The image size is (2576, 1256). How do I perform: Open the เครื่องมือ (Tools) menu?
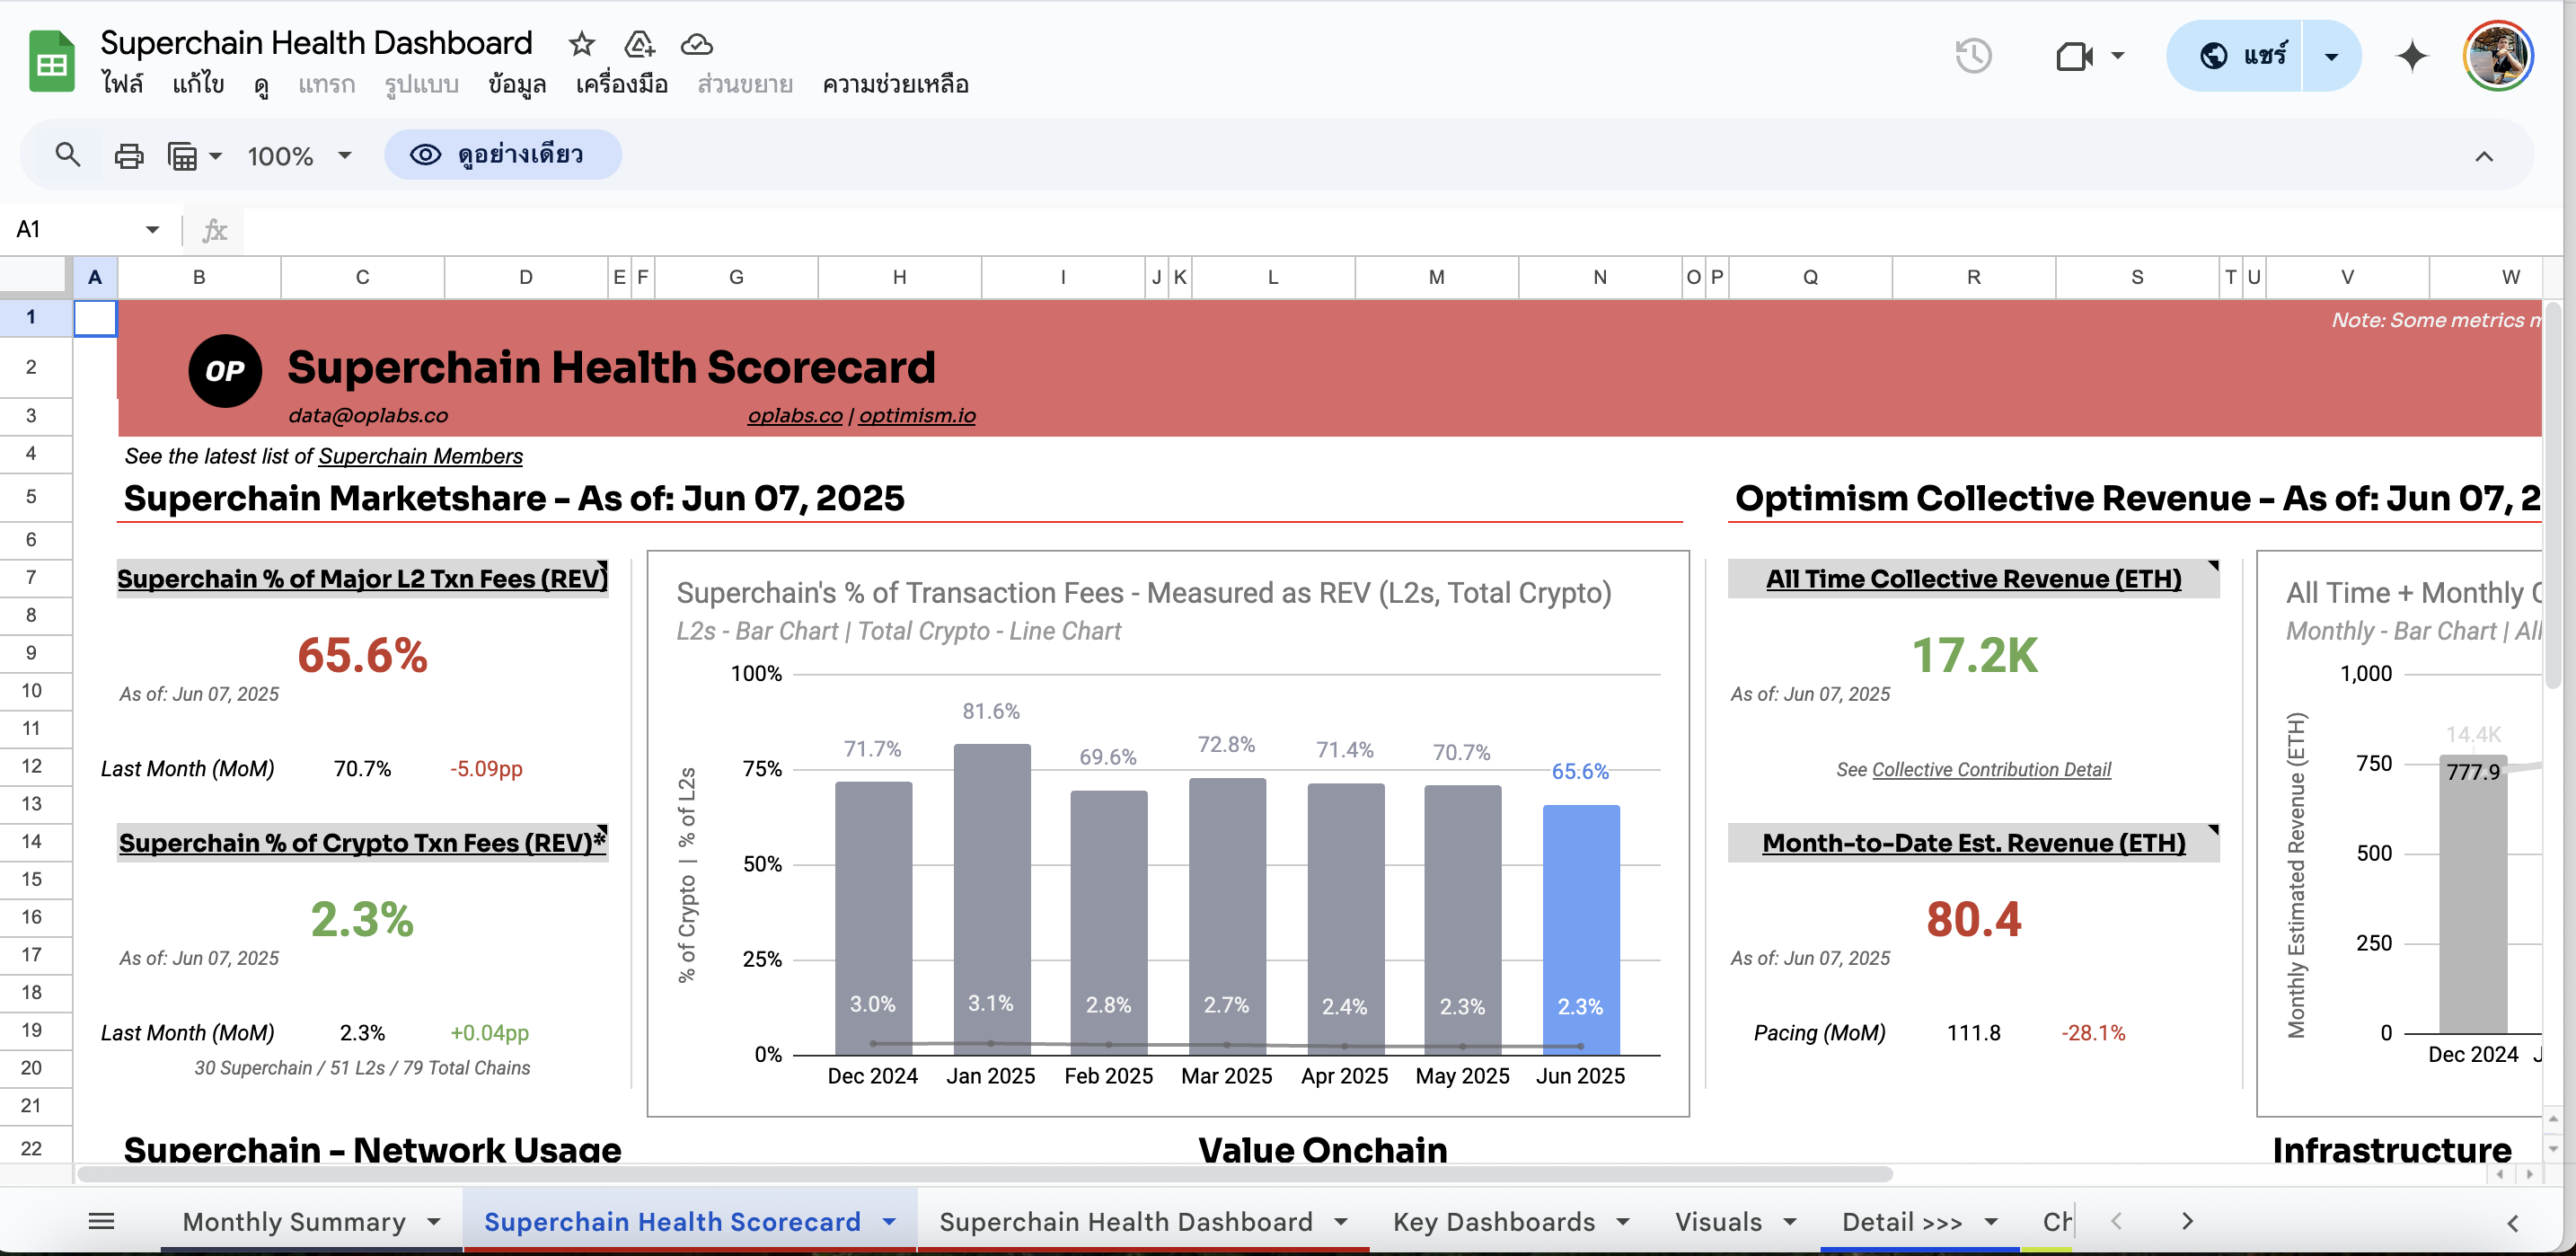coord(621,85)
